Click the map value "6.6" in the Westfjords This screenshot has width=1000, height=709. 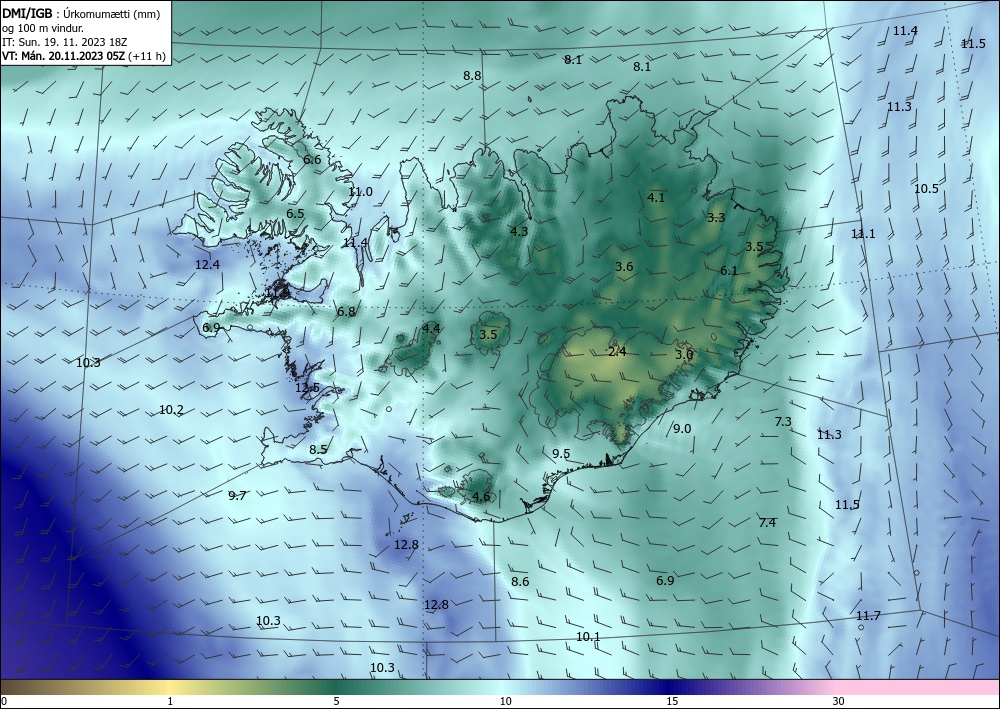[312, 160]
